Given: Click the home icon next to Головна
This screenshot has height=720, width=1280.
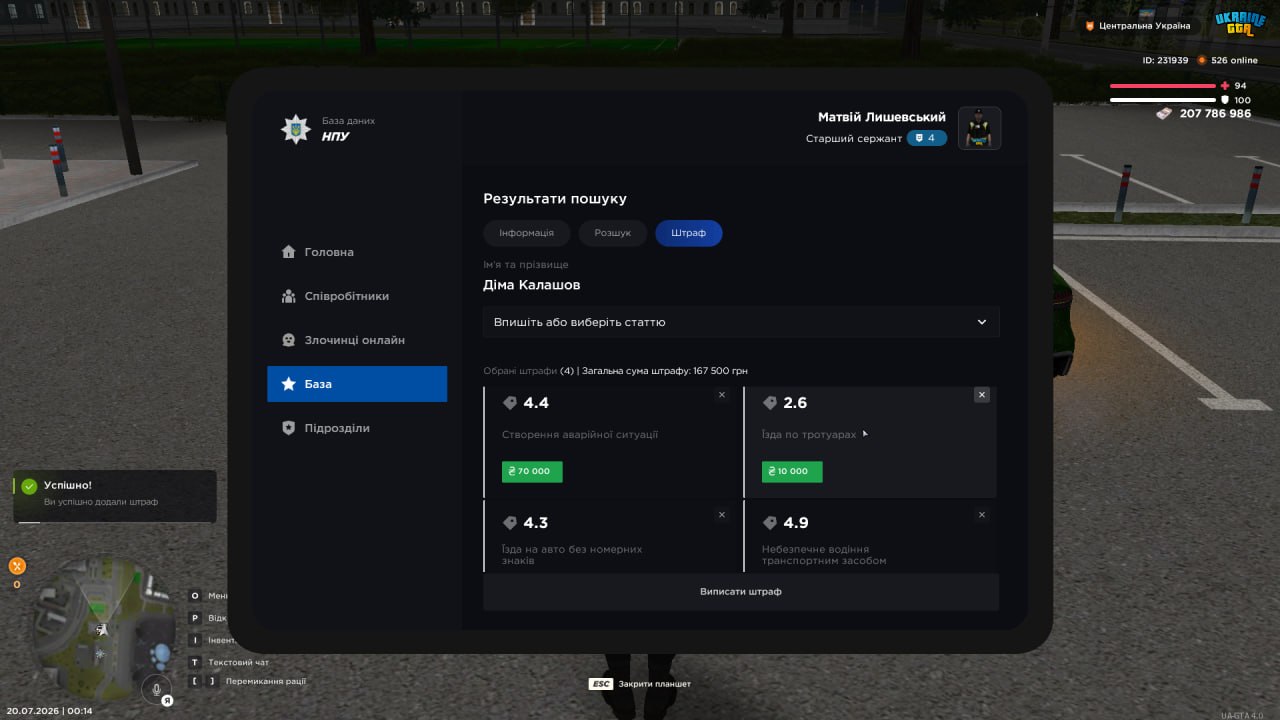Looking at the screenshot, I should point(289,252).
